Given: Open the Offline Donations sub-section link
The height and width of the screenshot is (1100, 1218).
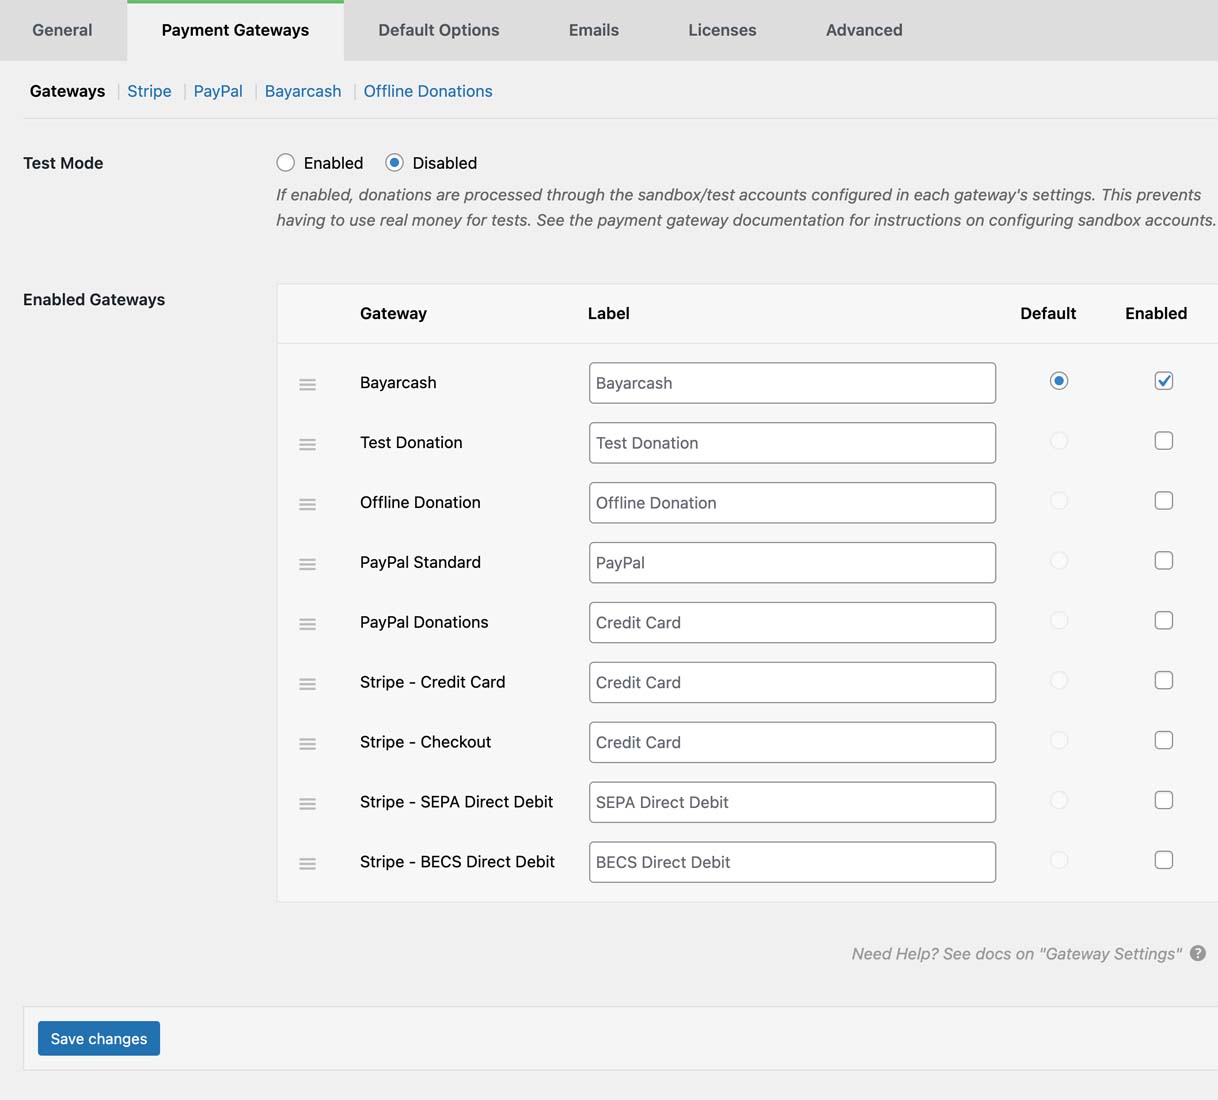Looking at the screenshot, I should point(428,91).
